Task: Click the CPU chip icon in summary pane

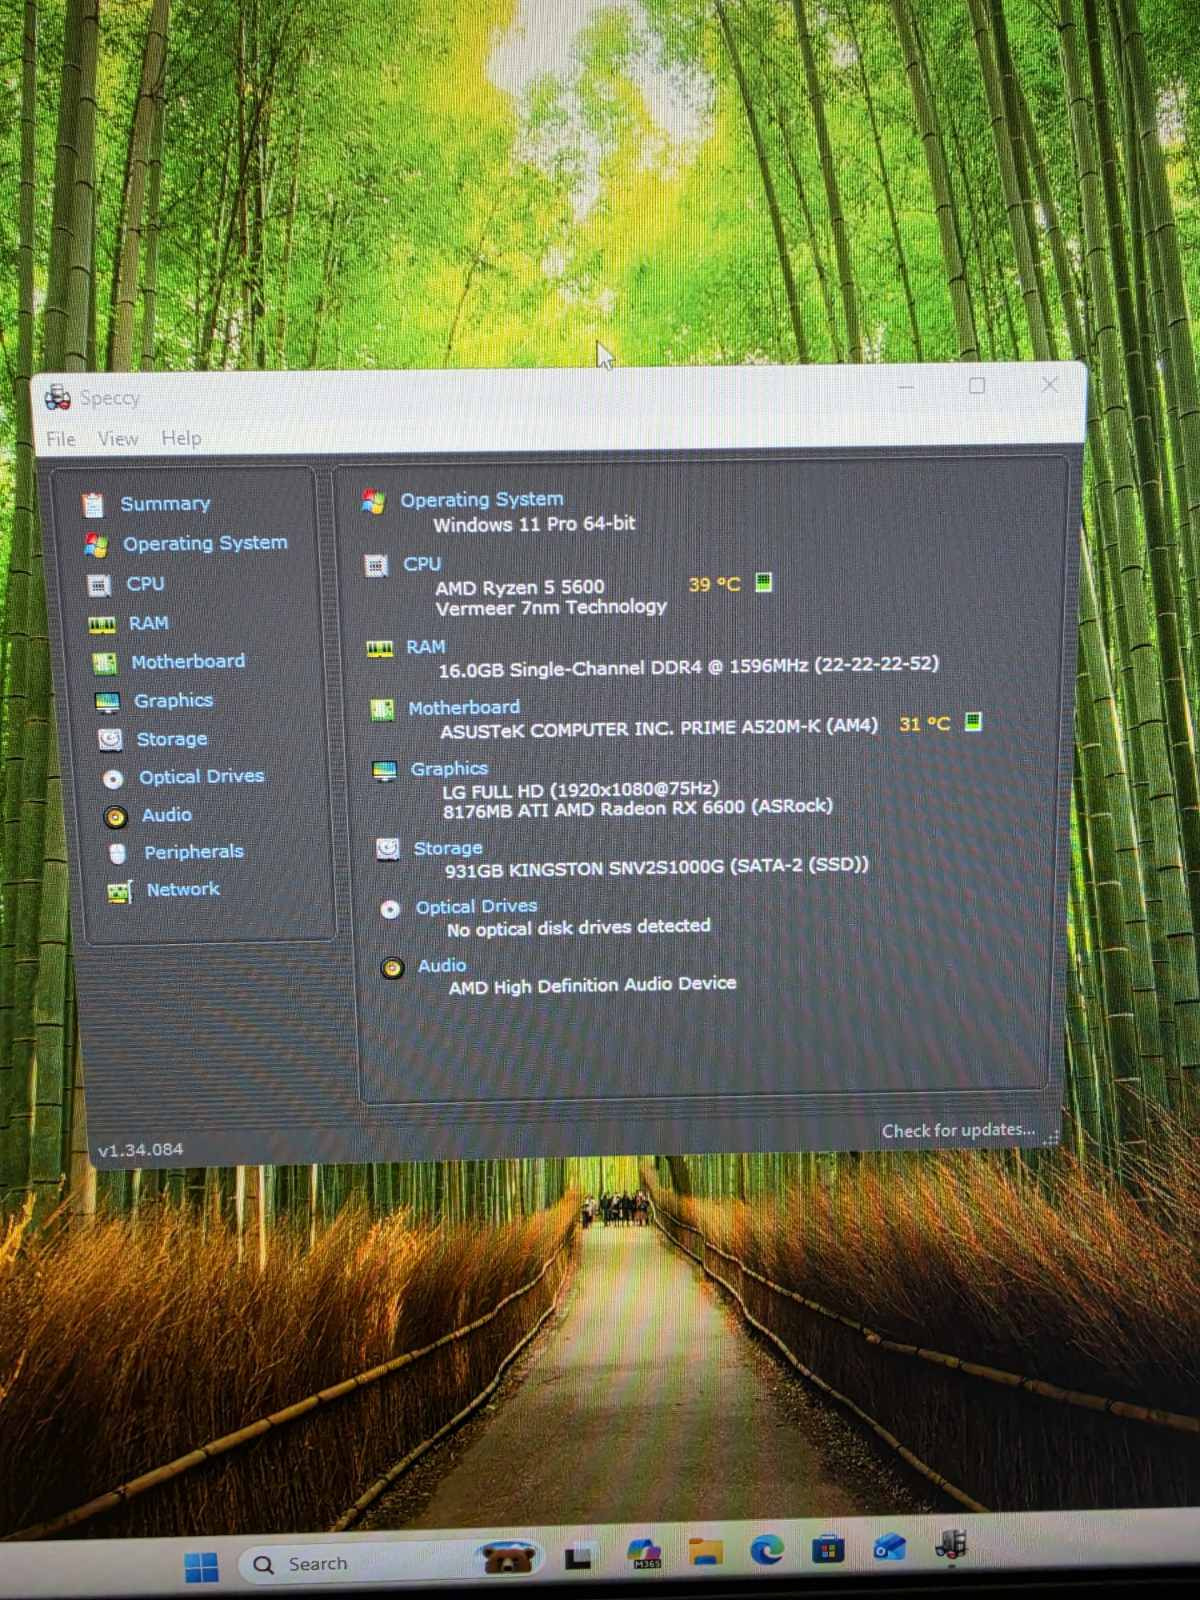Action: click(x=376, y=566)
